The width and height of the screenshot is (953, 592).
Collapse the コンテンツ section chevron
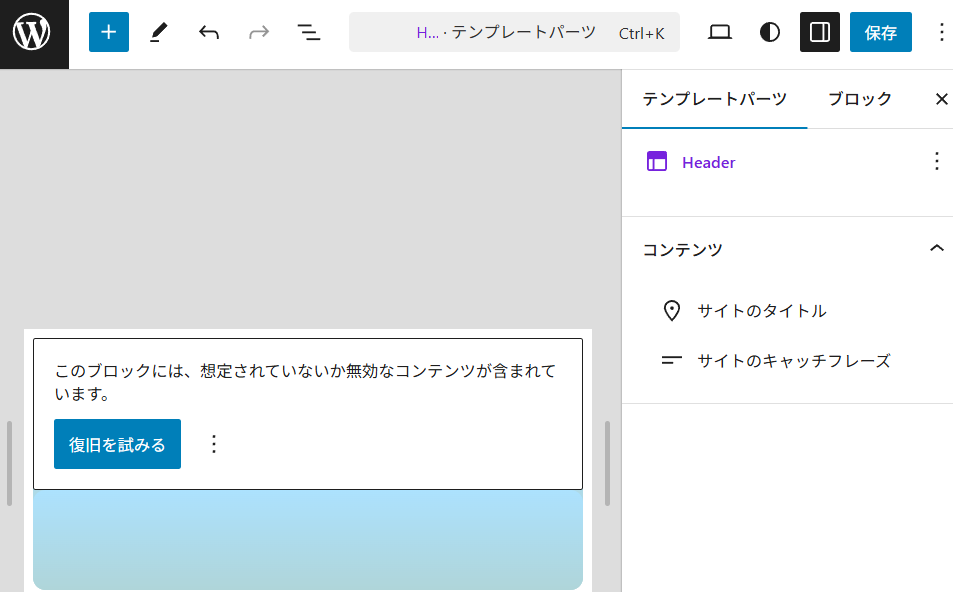[936, 249]
